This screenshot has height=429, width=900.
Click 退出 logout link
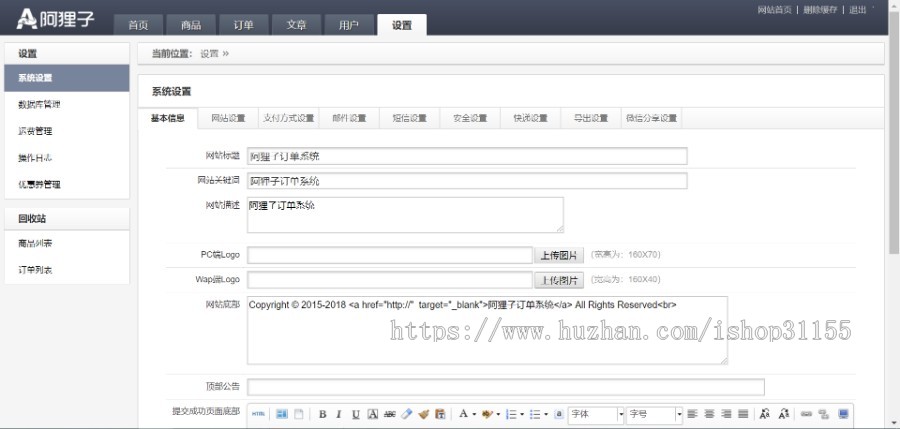click(x=858, y=10)
